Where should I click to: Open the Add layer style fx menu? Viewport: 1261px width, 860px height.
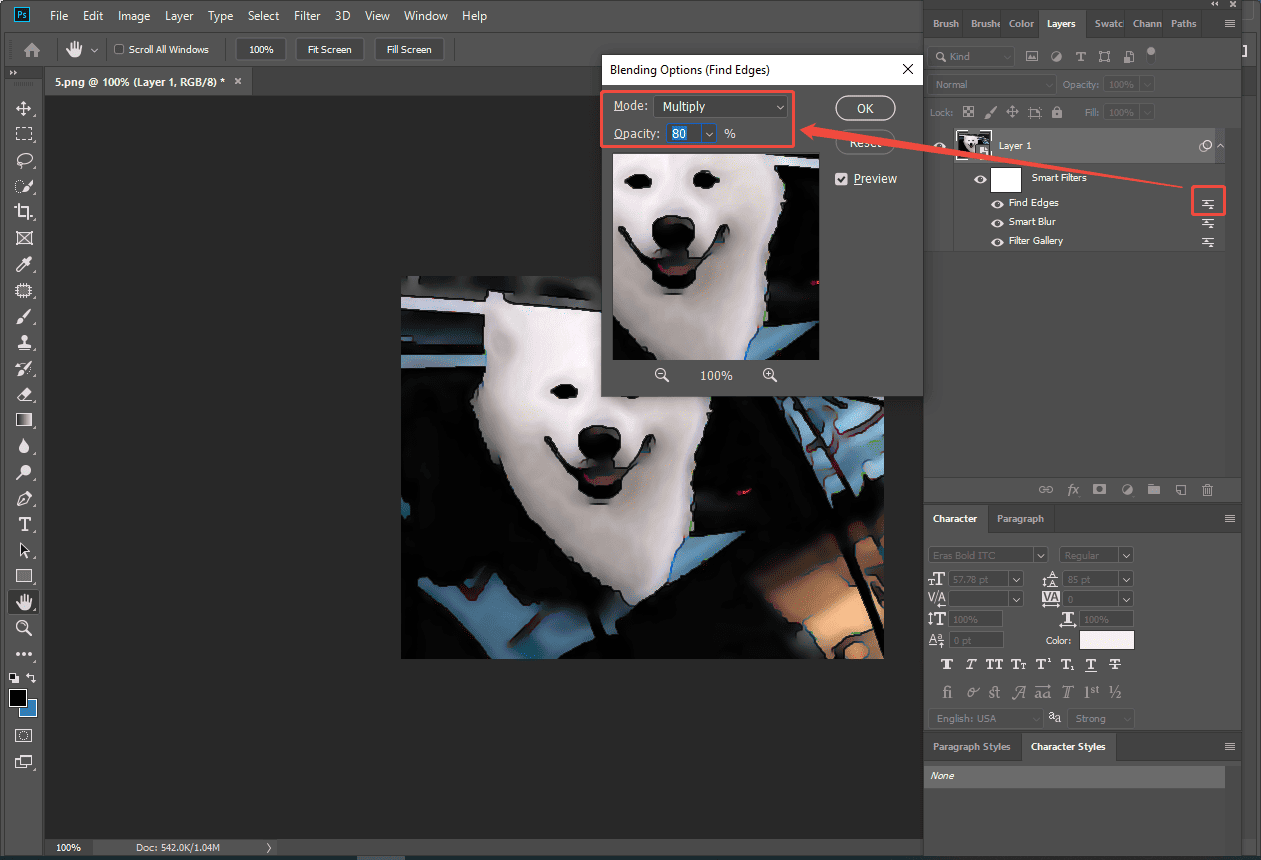pyautogui.click(x=1073, y=489)
